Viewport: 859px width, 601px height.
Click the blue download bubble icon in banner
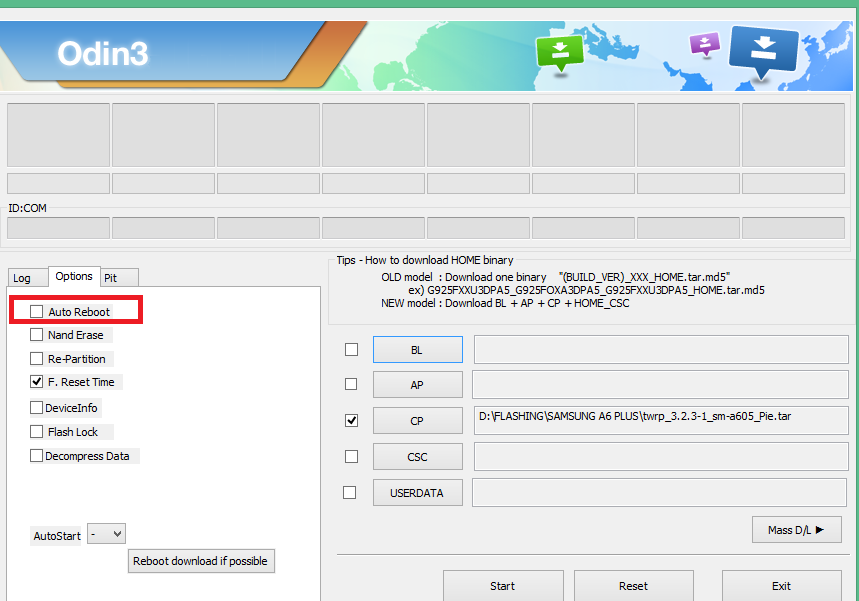tap(763, 51)
